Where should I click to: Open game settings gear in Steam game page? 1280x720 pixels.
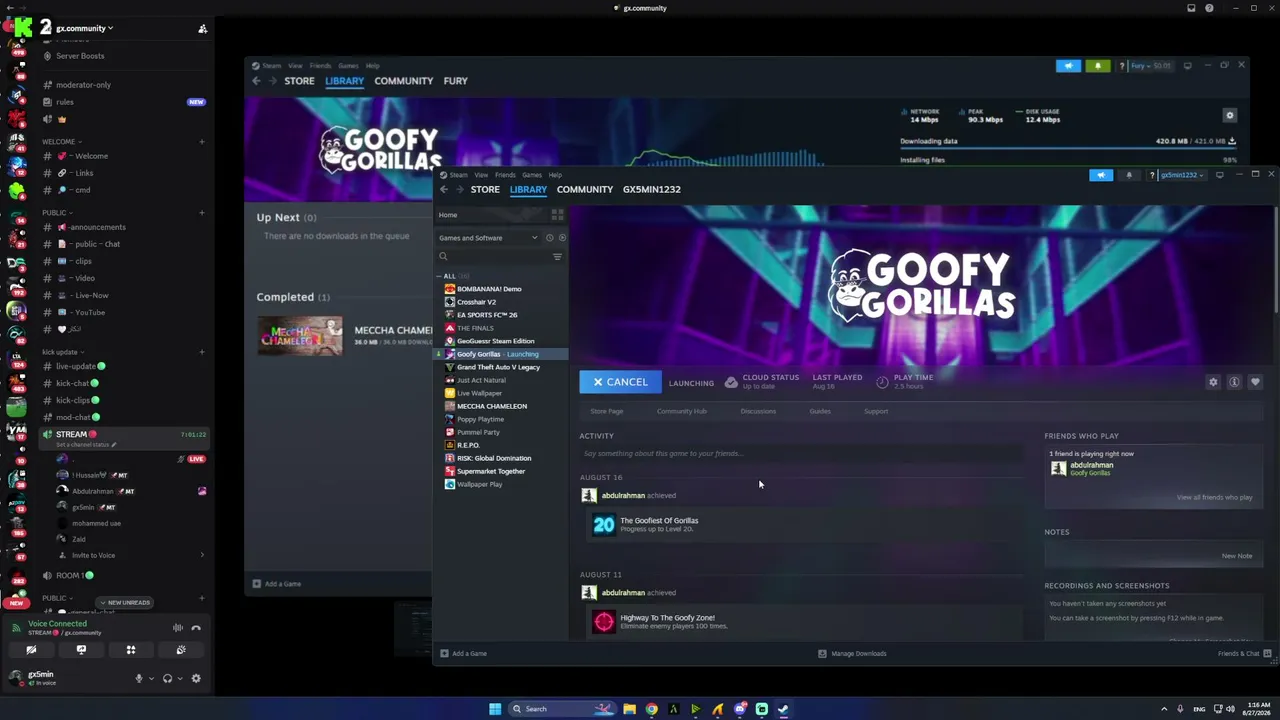click(1213, 382)
